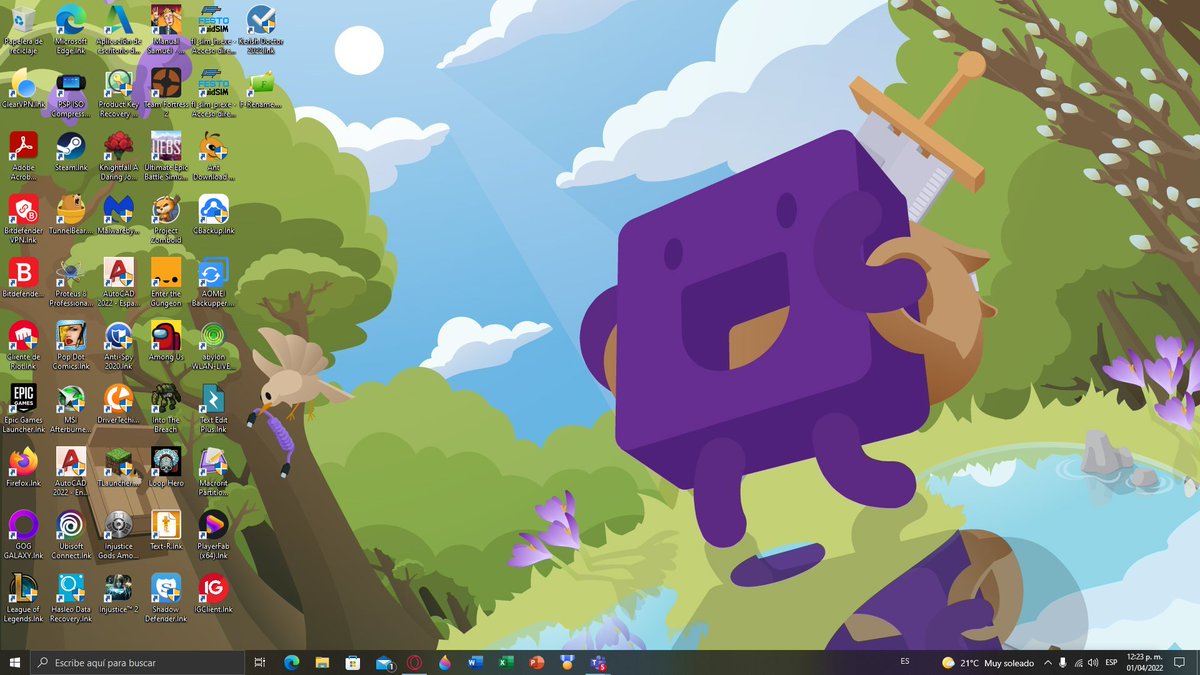Select the AOMEI Backupper desktop shortcut
Image resolution: width=1200 pixels, height=675 pixels.
tap(213, 283)
